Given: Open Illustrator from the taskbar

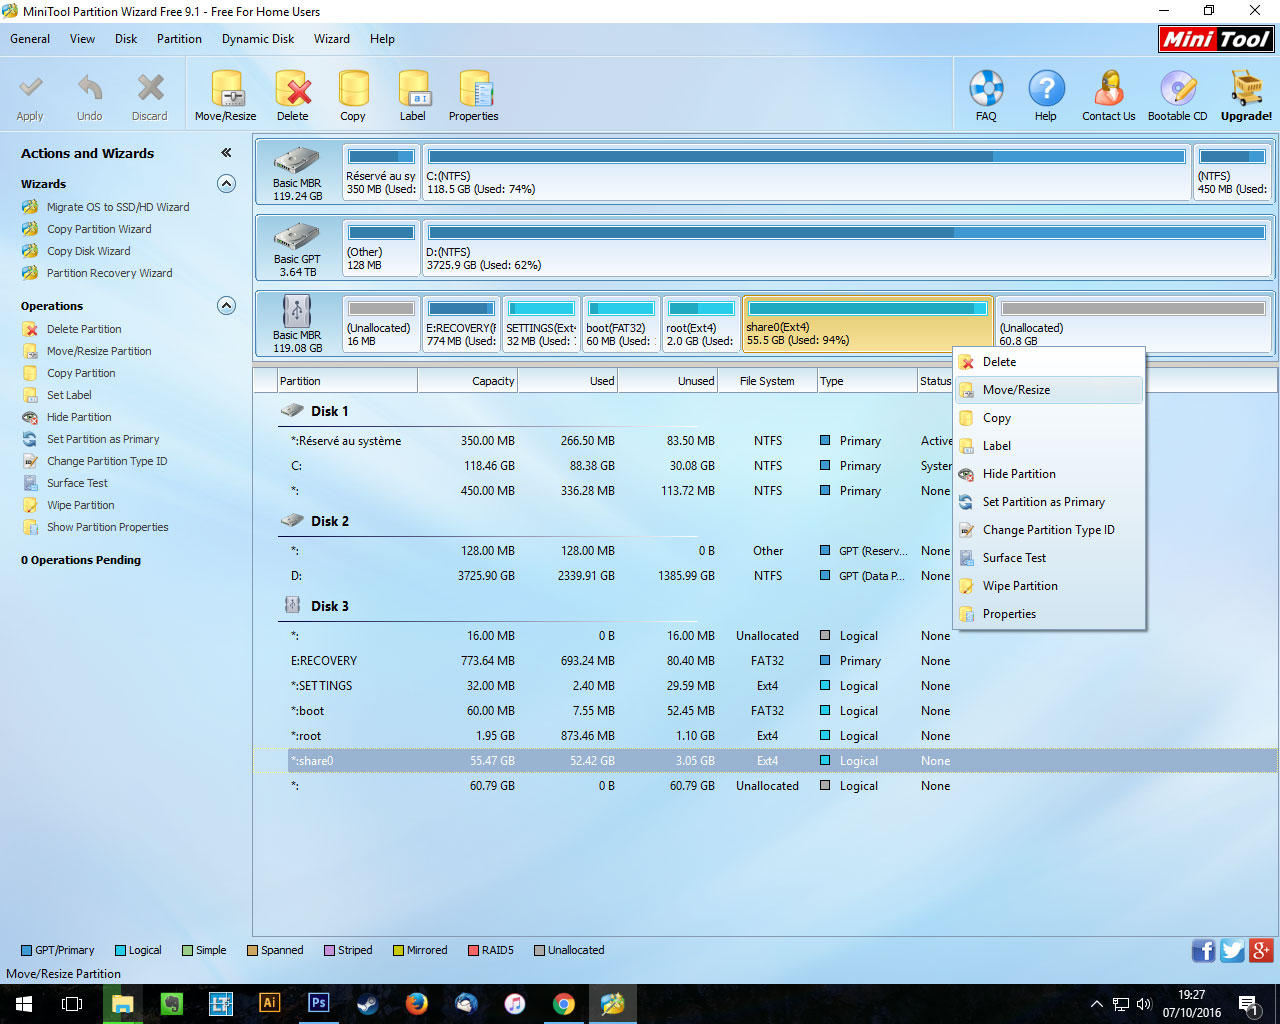Looking at the screenshot, I should [270, 1003].
